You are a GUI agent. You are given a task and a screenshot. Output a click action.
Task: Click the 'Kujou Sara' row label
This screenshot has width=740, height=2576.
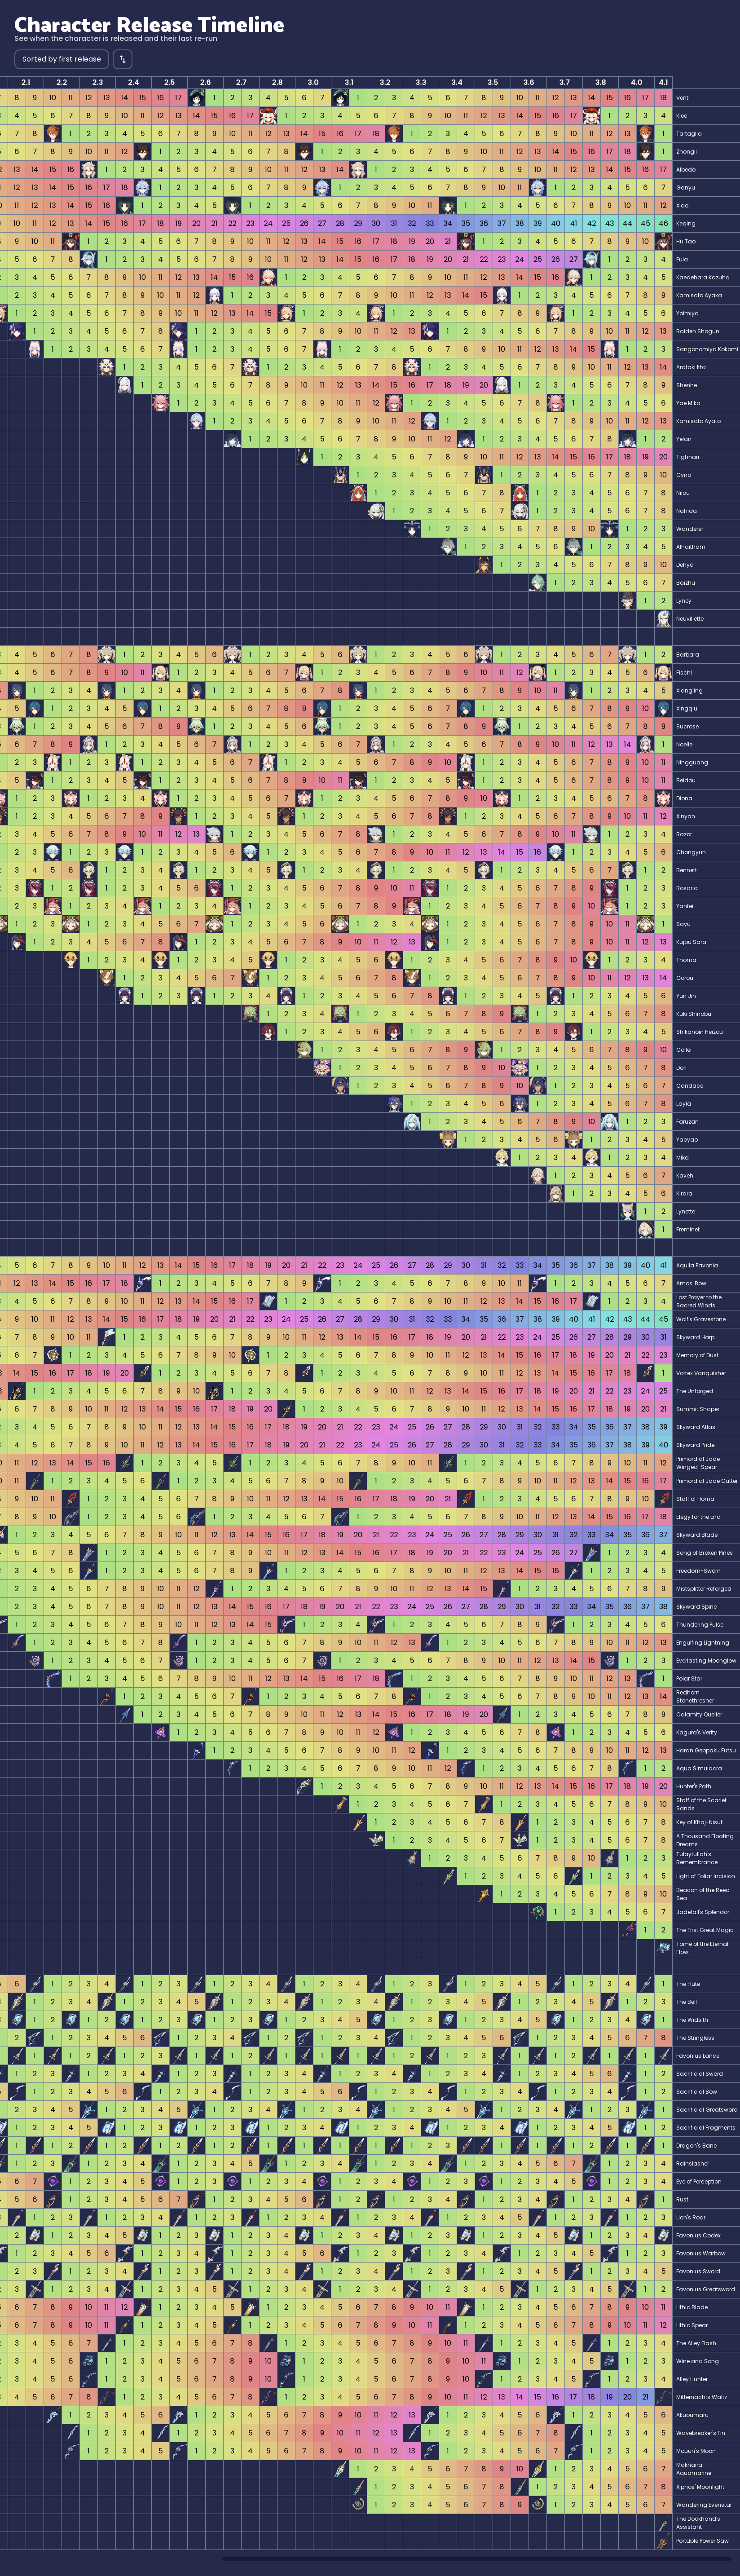click(x=691, y=942)
